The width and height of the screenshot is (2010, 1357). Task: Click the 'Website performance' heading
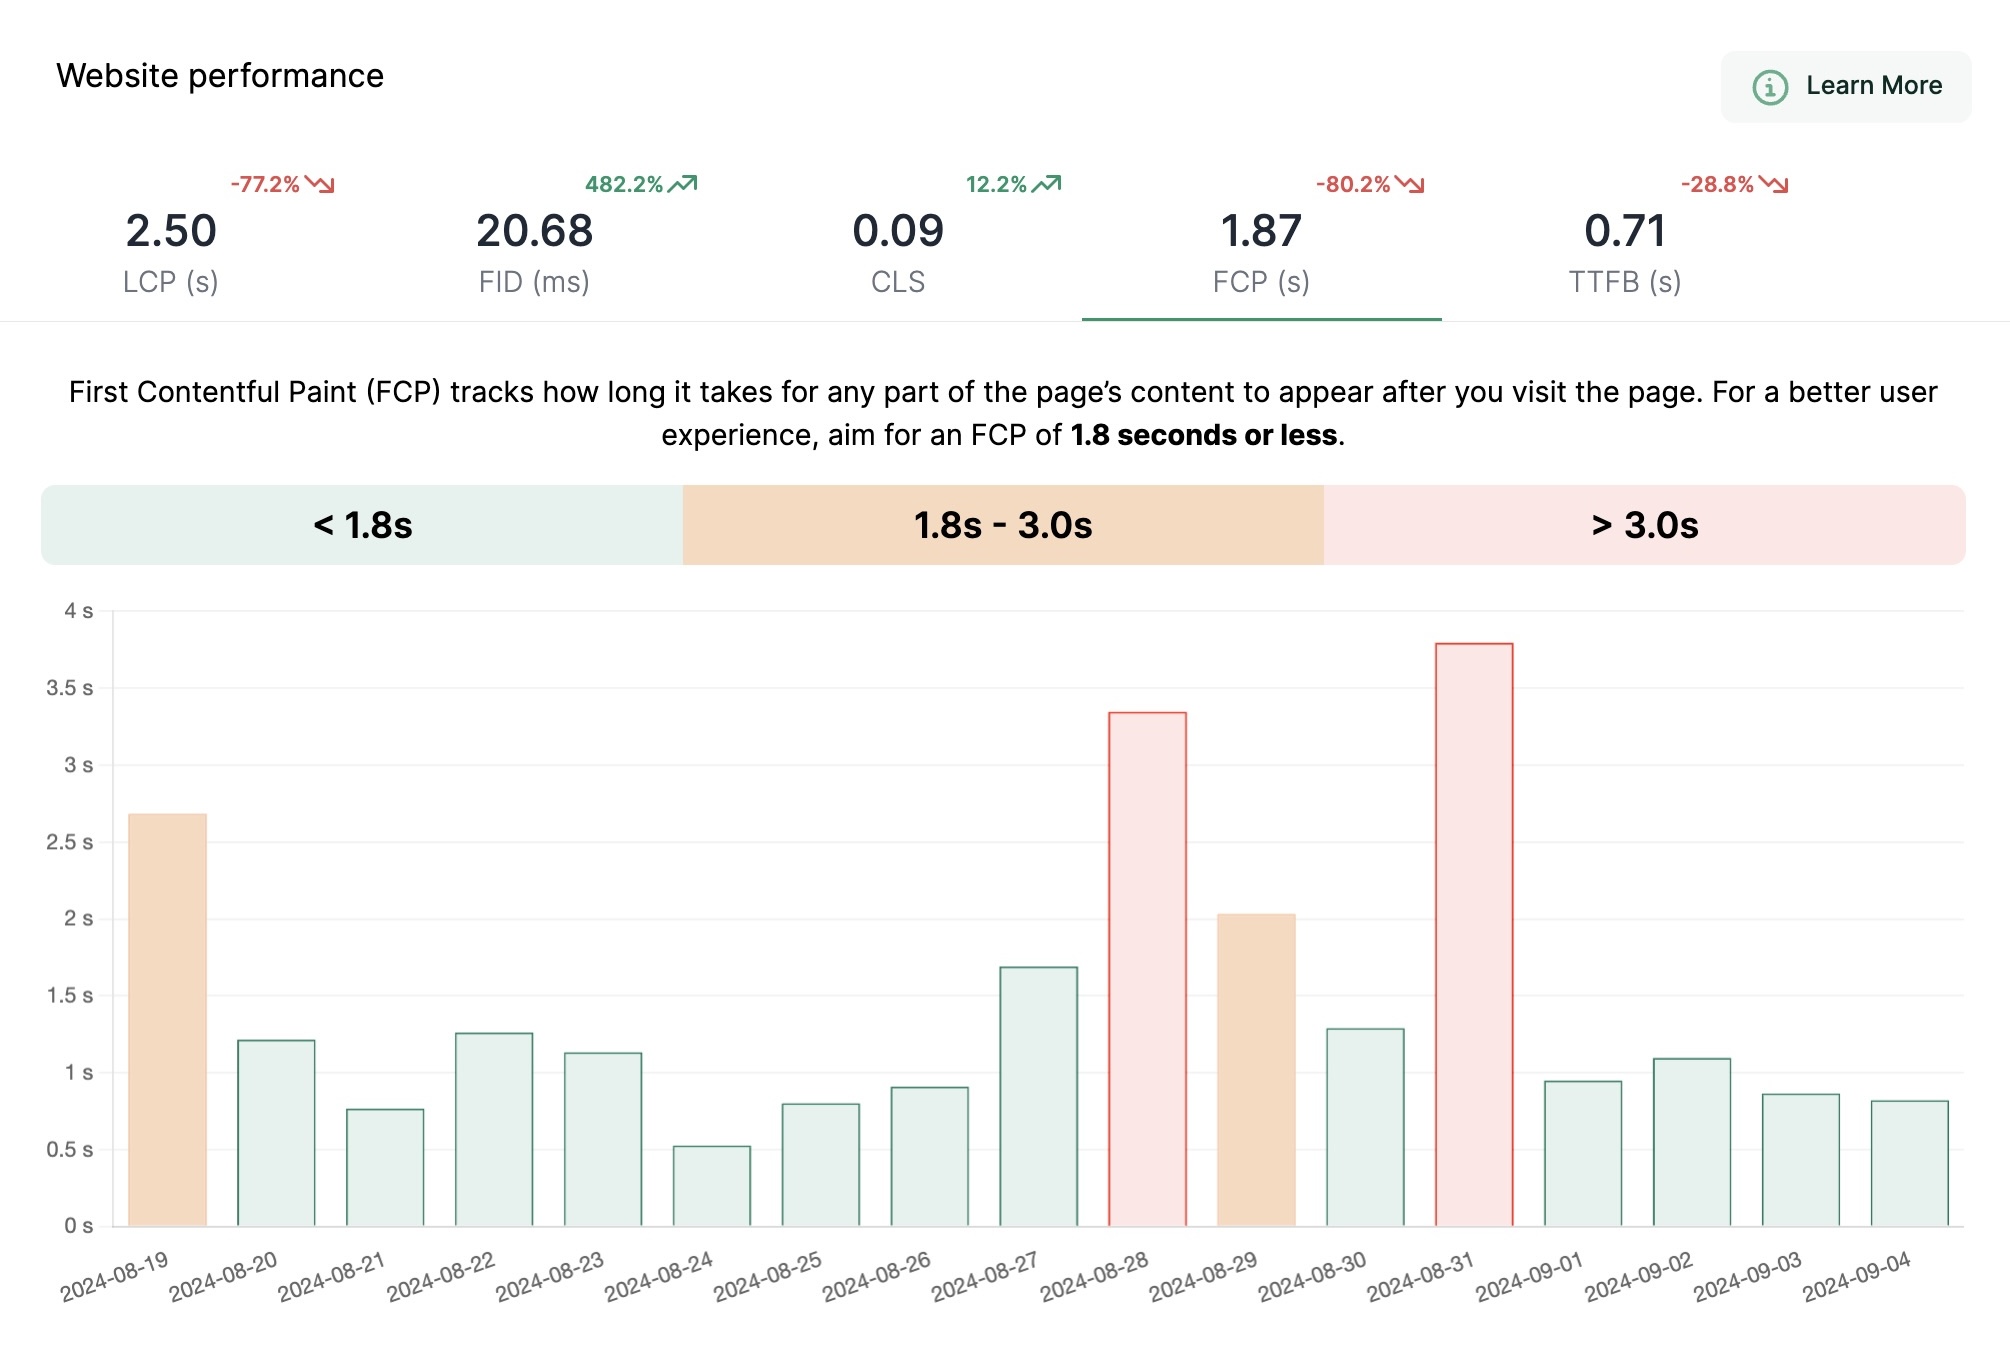coord(220,76)
